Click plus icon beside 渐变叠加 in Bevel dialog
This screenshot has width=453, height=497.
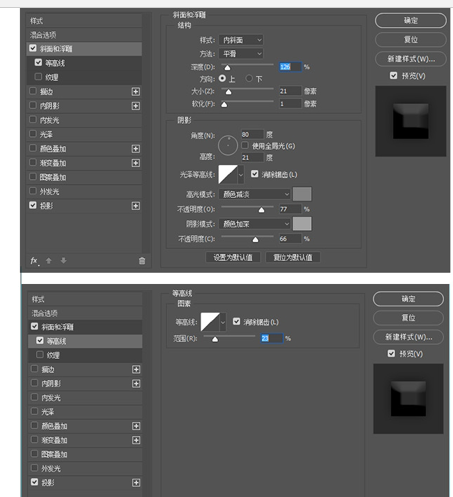point(136,163)
